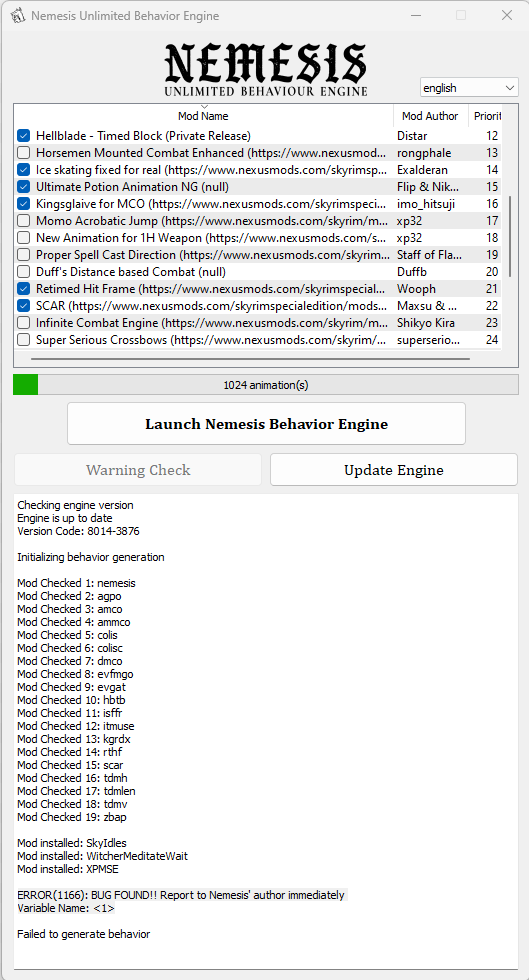Close the Nemesis window
This screenshot has width=529, height=980.
click(x=507, y=16)
